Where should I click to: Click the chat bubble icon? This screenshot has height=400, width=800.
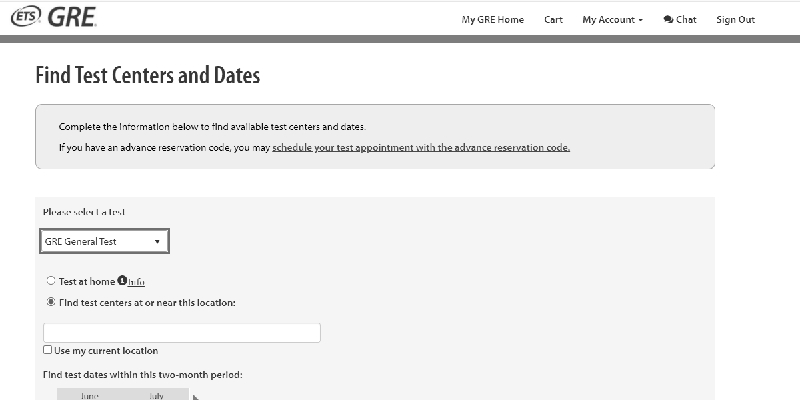(x=668, y=20)
